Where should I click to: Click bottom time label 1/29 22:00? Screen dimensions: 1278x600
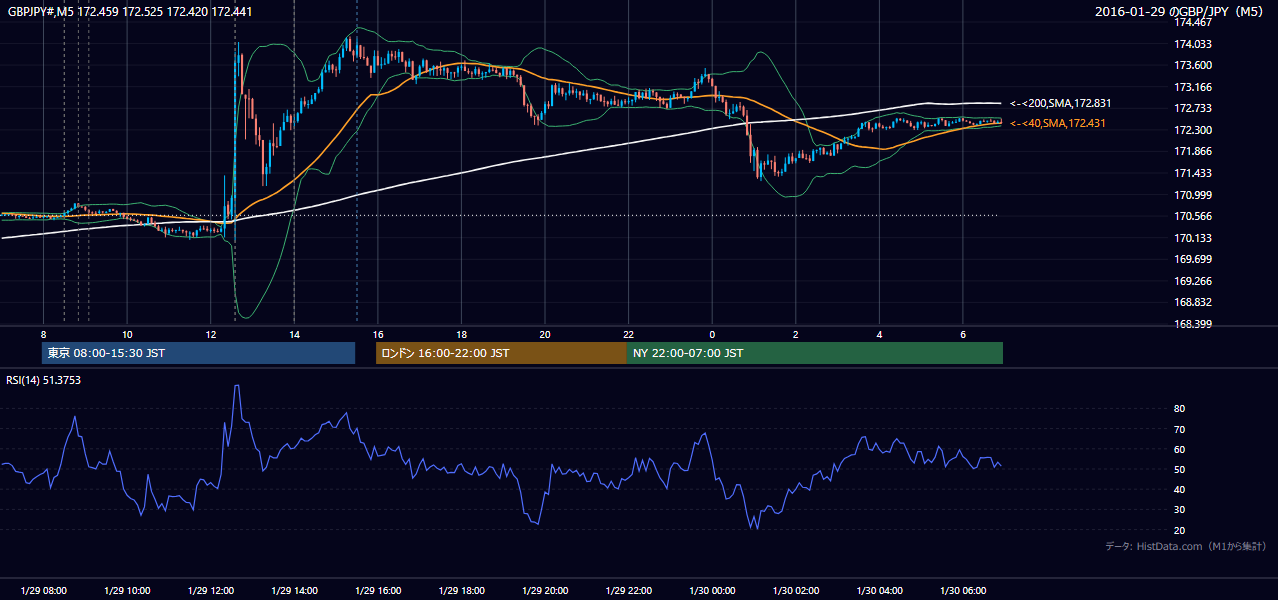tap(628, 591)
